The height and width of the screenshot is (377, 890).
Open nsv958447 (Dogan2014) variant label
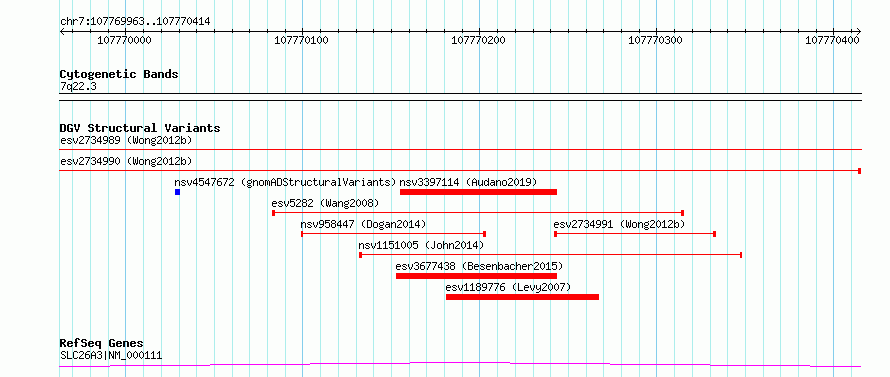coord(363,224)
